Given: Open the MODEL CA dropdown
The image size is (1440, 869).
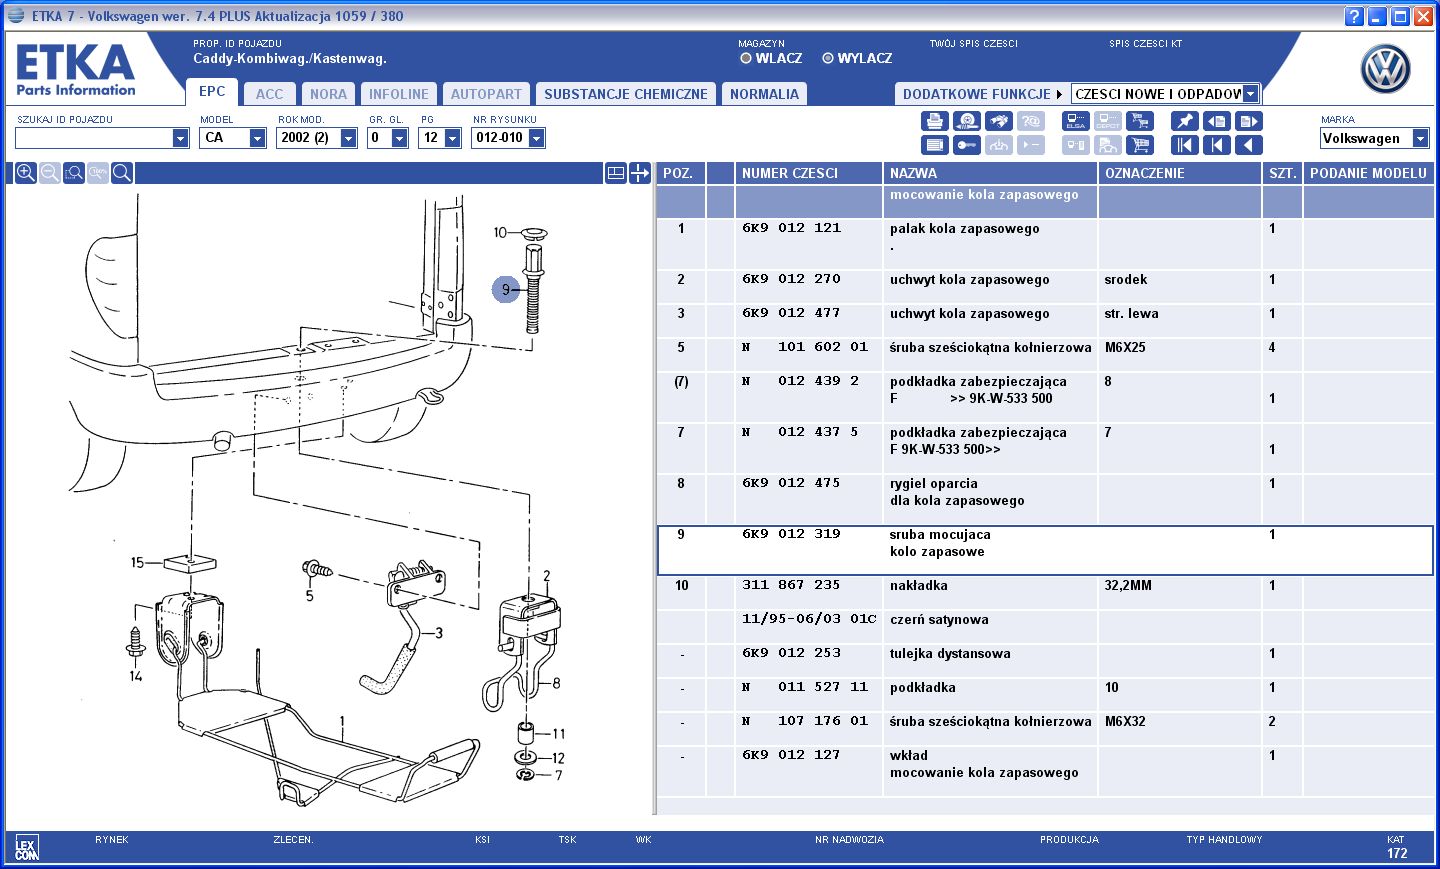Looking at the screenshot, I should pyautogui.click(x=257, y=138).
